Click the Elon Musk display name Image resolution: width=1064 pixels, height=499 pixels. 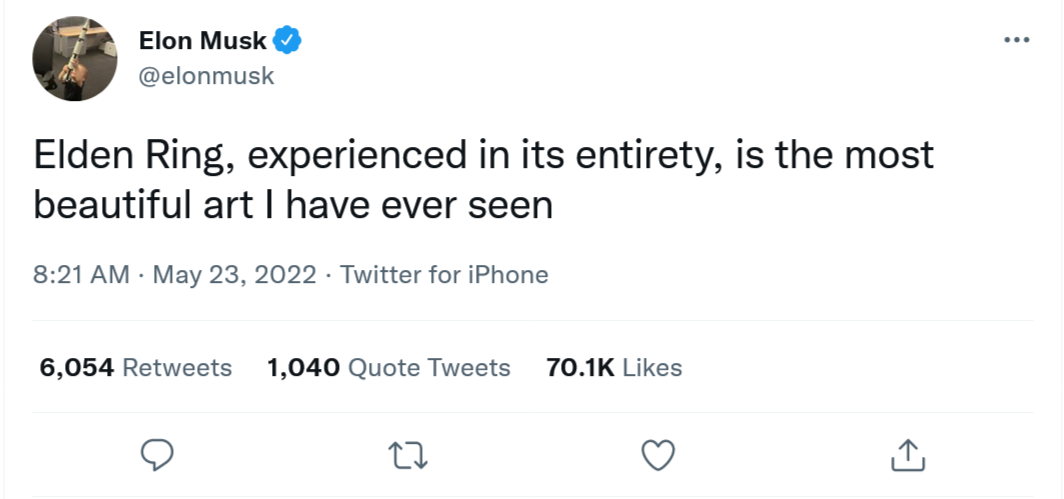202,41
